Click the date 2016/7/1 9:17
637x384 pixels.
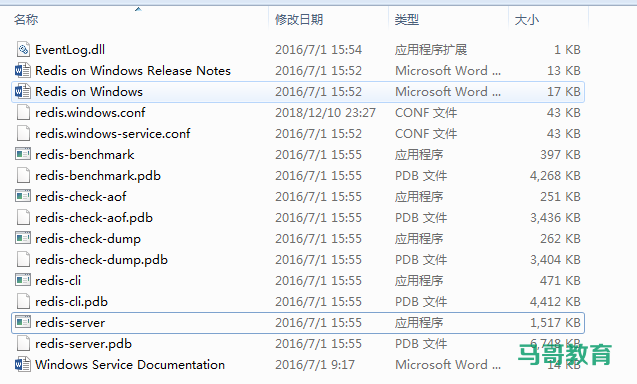pos(315,364)
